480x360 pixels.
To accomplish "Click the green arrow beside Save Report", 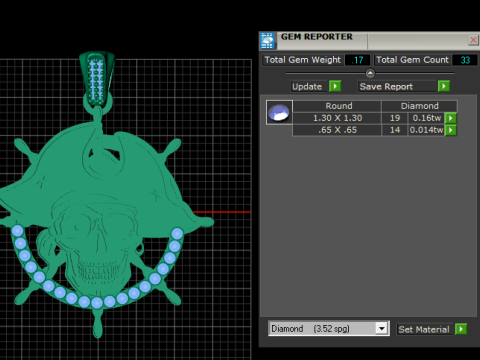I will coord(444,86).
